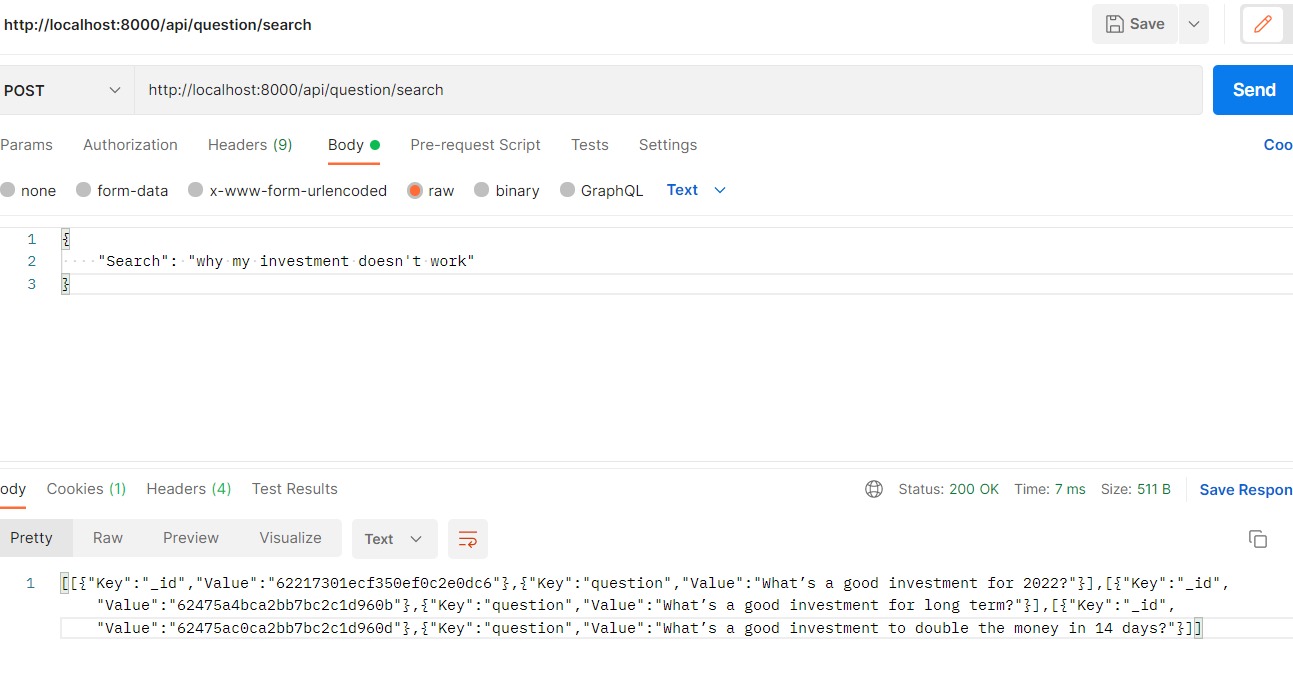Click Save Response link

[1245, 489]
